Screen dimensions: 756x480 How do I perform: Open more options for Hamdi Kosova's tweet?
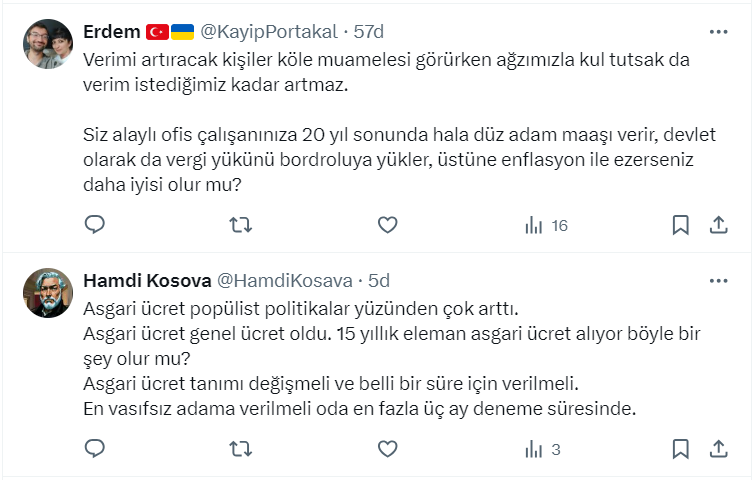coord(718,280)
